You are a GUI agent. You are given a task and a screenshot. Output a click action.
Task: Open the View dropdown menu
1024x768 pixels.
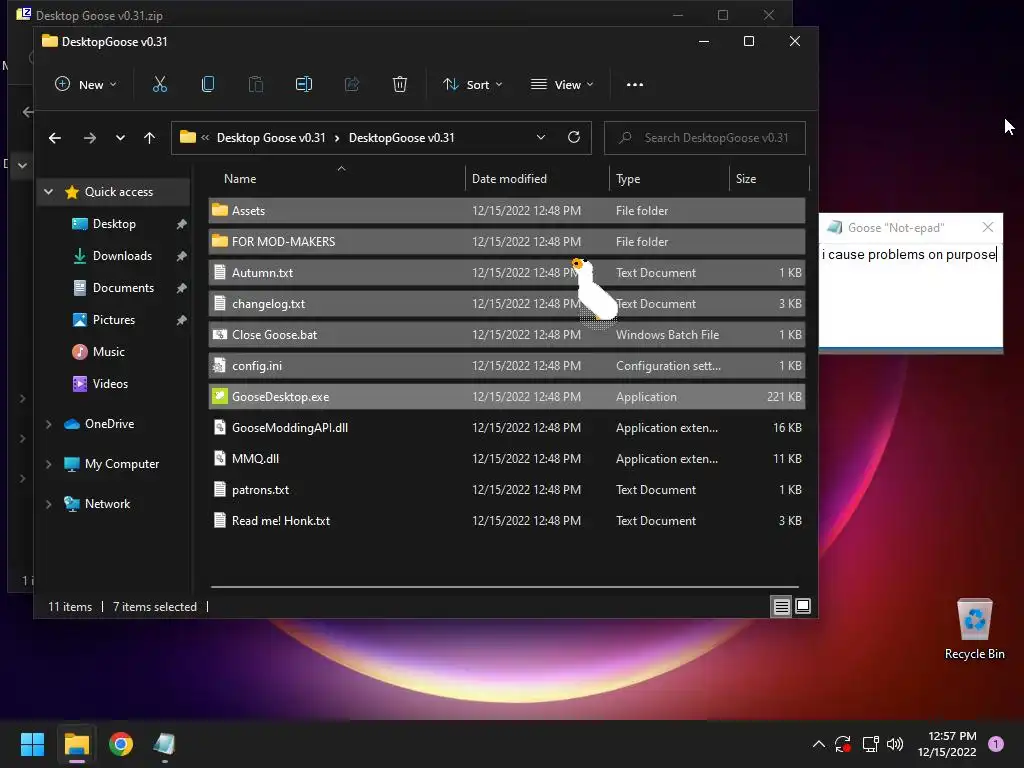pos(562,84)
